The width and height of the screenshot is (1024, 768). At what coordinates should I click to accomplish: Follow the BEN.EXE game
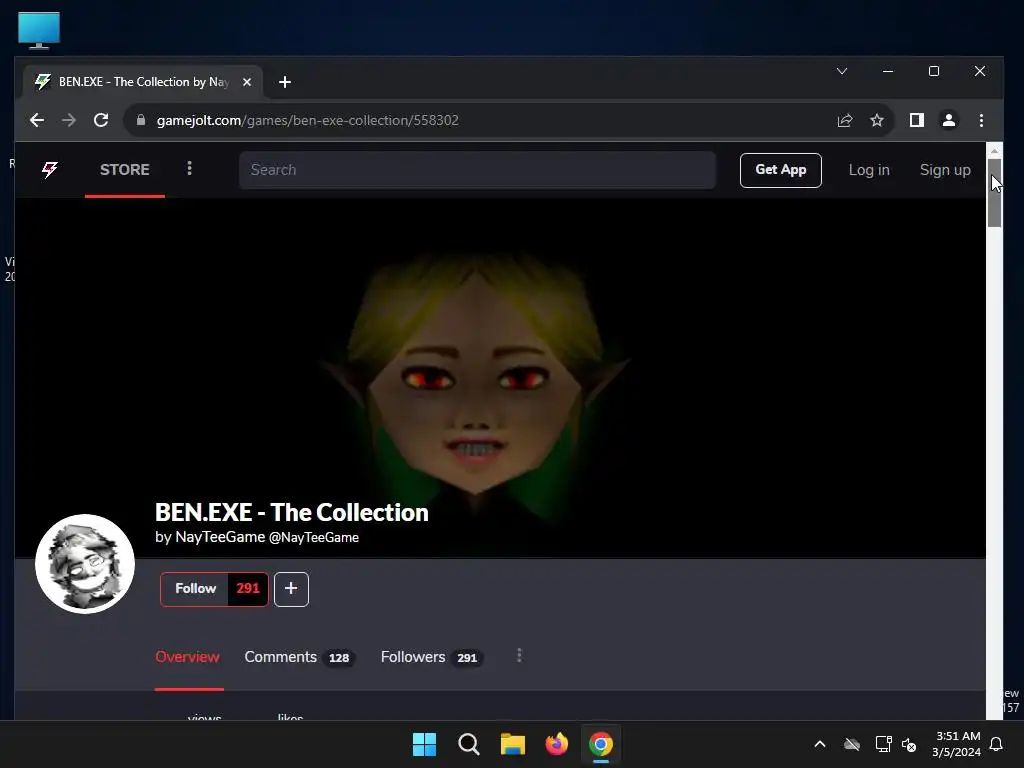(195, 588)
